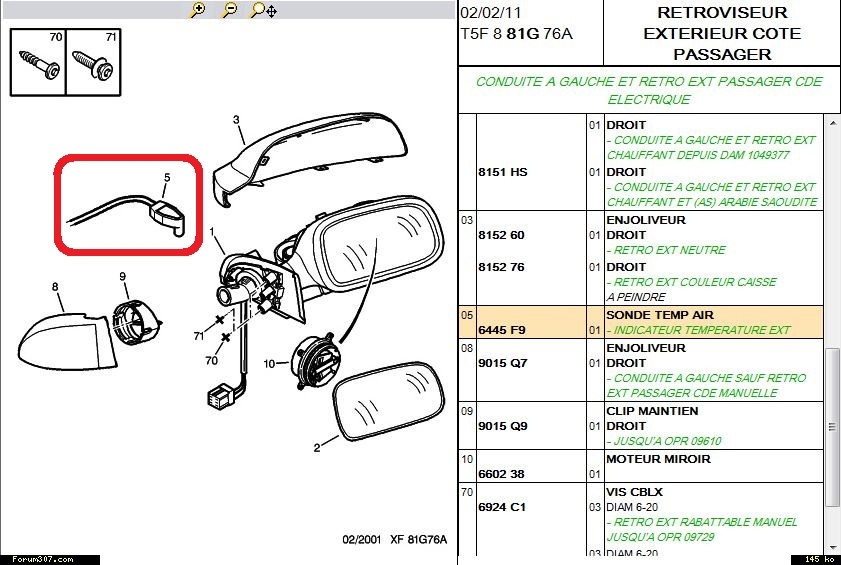This screenshot has width=841, height=565.
Task: Click the zoom out magnifier icon
Action: [229, 10]
